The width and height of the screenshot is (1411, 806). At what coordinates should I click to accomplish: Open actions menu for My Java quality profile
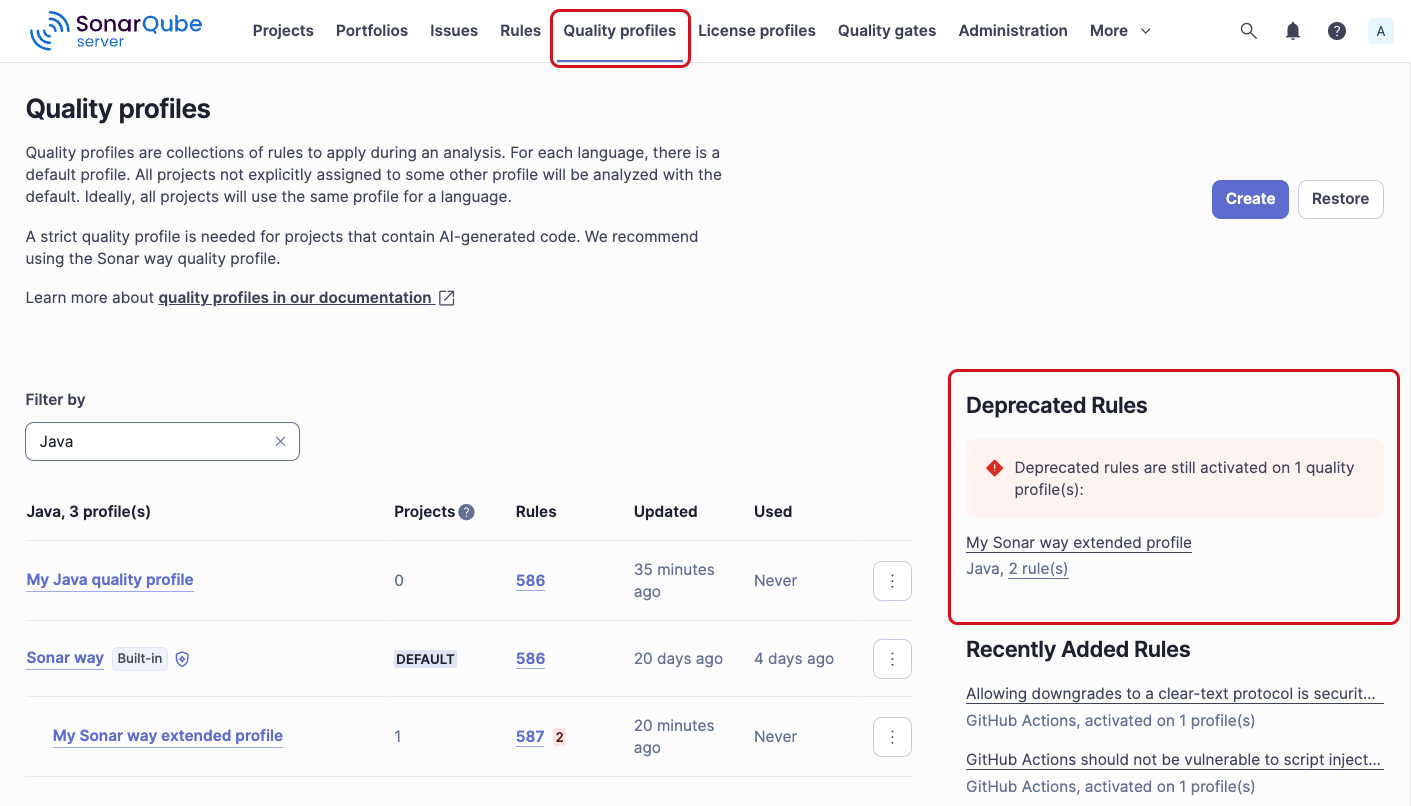pyautogui.click(x=891, y=580)
